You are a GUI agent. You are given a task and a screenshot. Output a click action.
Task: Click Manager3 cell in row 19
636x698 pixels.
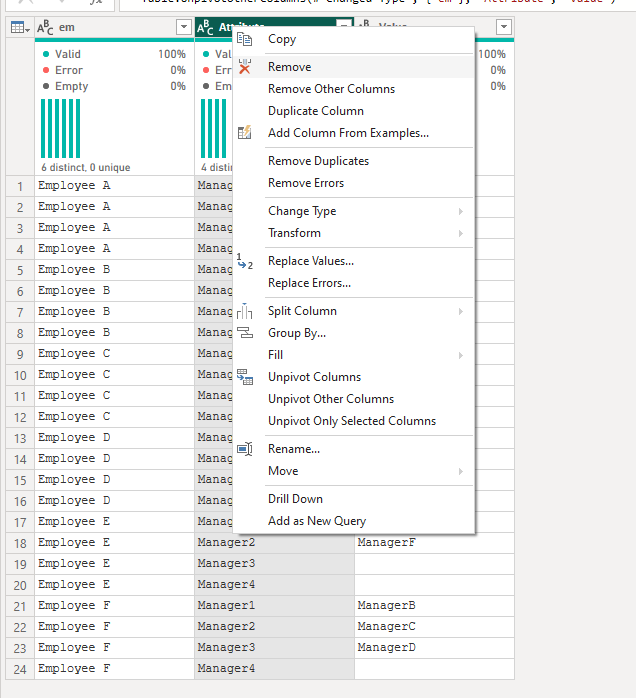click(x=274, y=564)
